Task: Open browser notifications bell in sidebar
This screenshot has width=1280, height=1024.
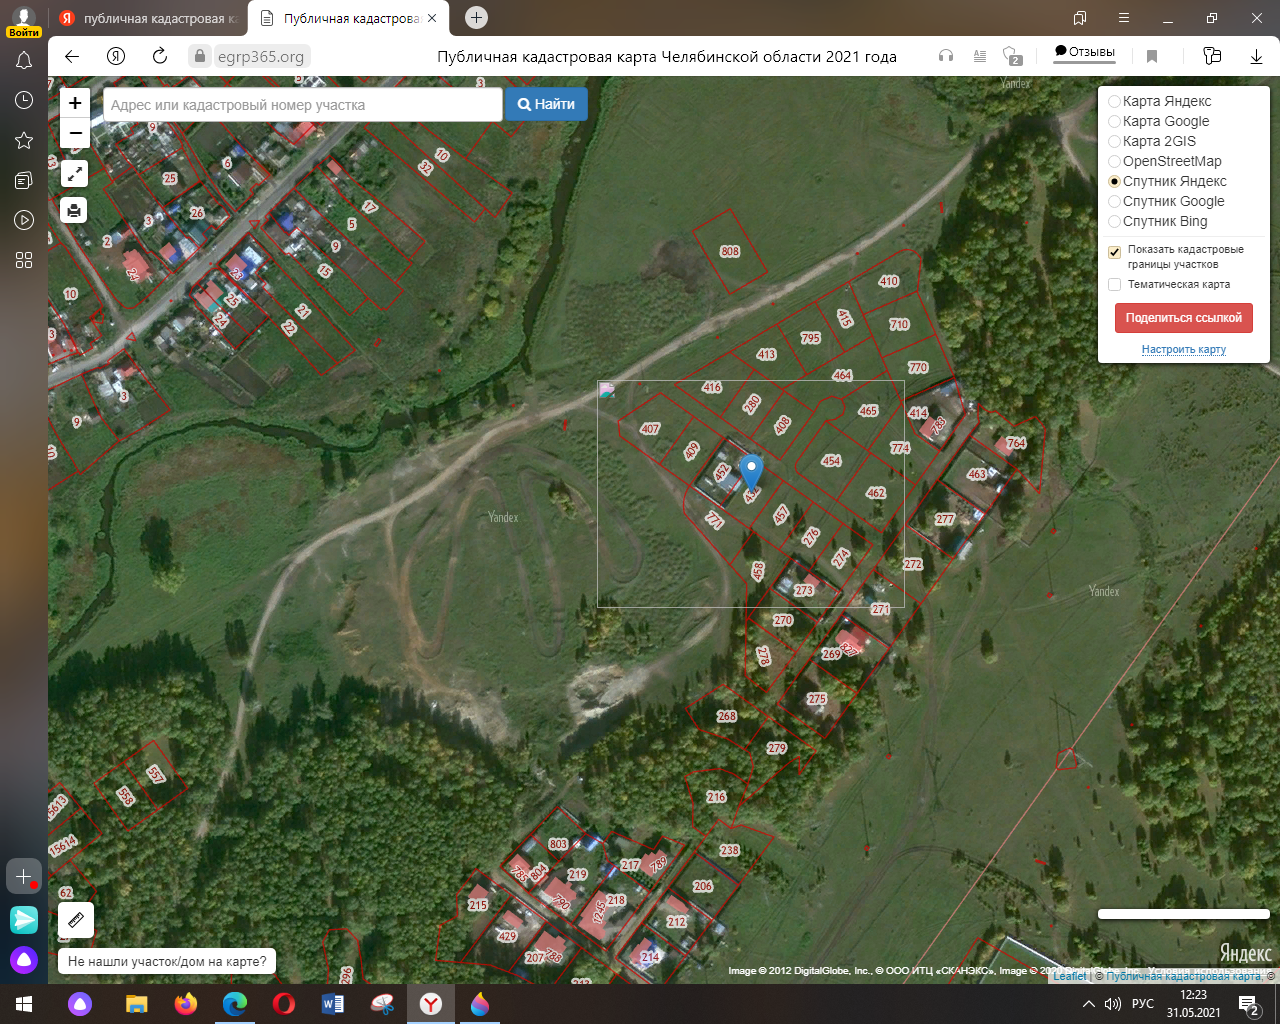Action: click(x=24, y=61)
